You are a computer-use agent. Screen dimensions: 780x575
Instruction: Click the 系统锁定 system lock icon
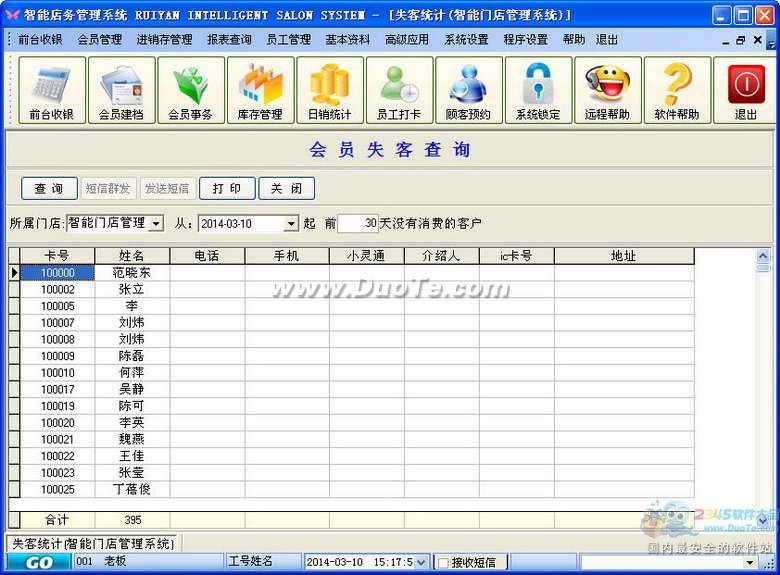tap(538, 90)
